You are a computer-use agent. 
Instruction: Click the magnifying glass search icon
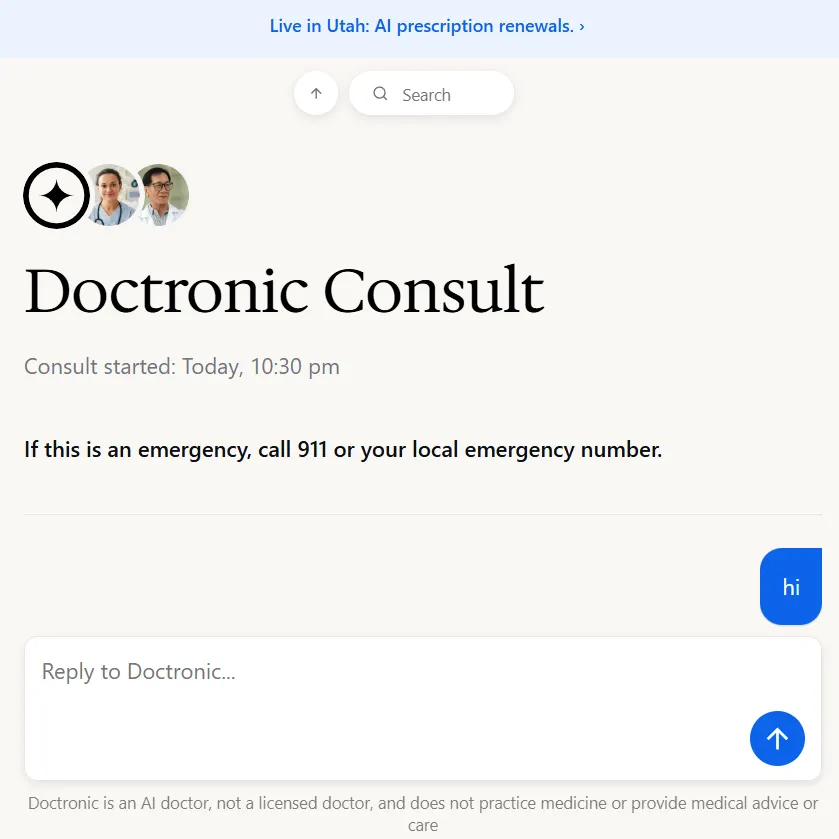coord(380,93)
